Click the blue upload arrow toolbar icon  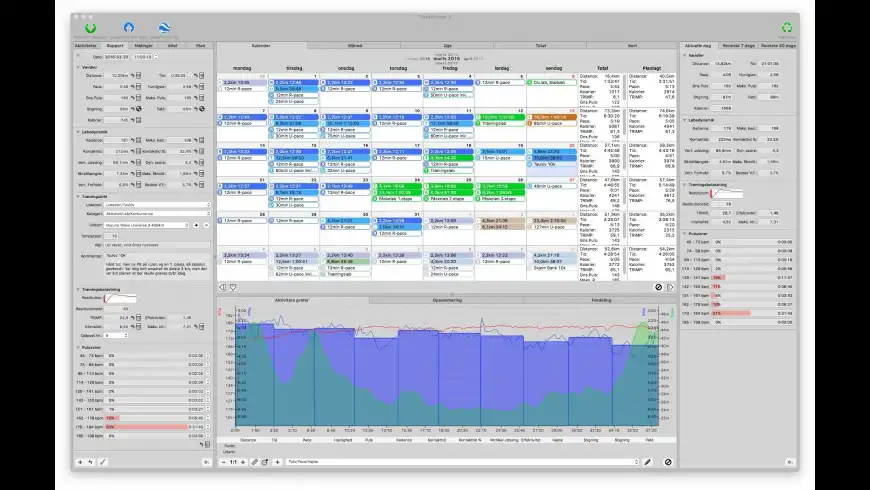coord(129,27)
